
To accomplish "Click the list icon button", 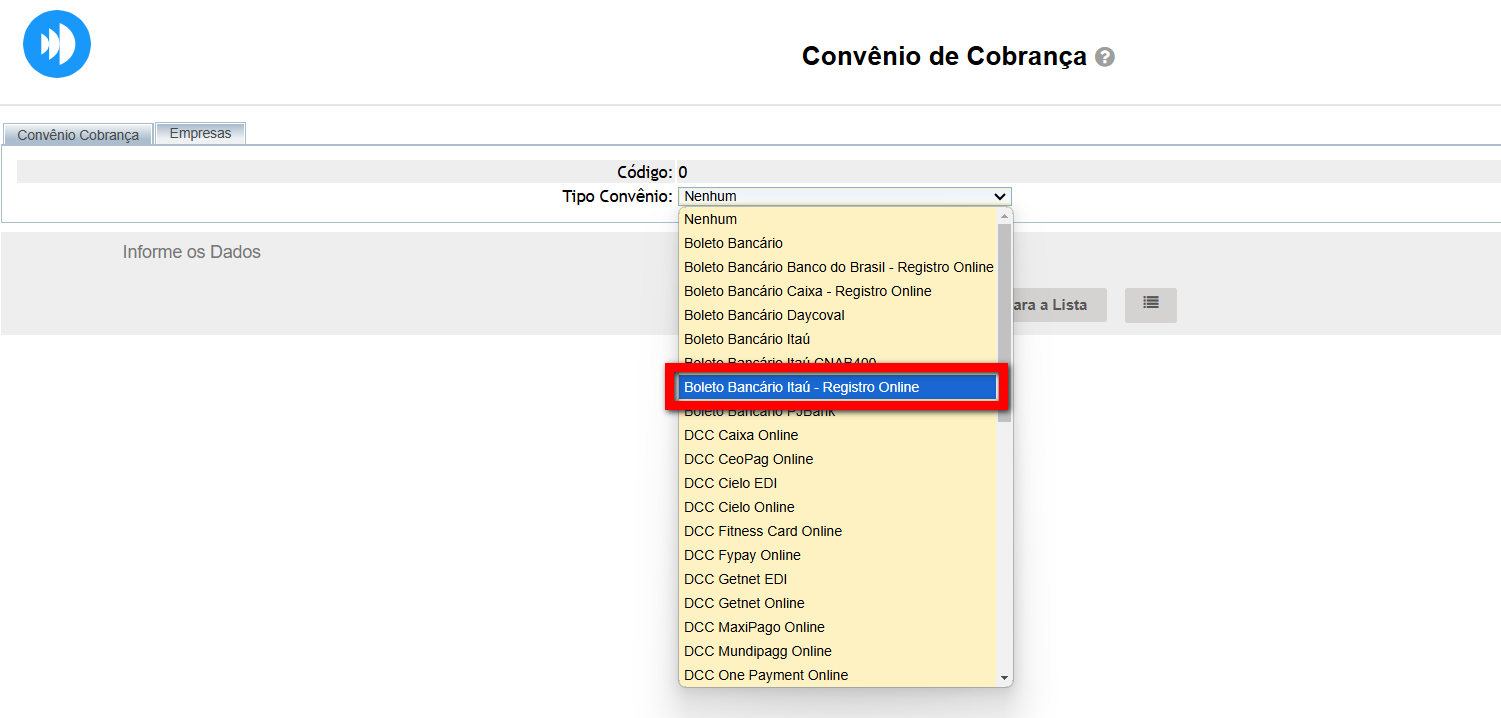I will click(x=1151, y=305).
